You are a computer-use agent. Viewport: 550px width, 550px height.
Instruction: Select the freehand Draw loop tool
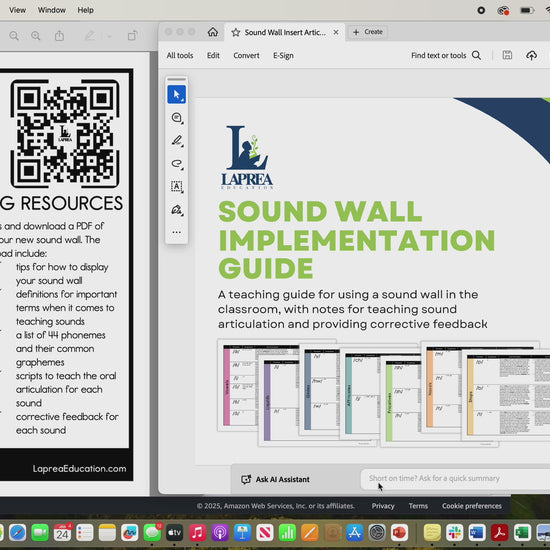pyautogui.click(x=177, y=164)
